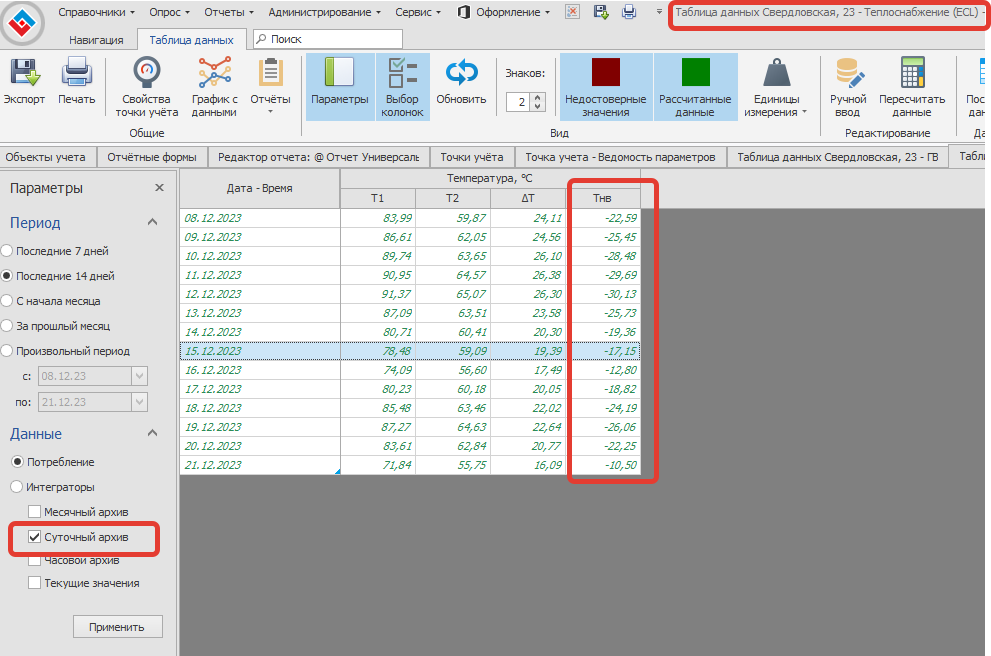The width and height of the screenshot is (991, 656).
Task: Increase the Знаков spinner value
Action: 538,97
